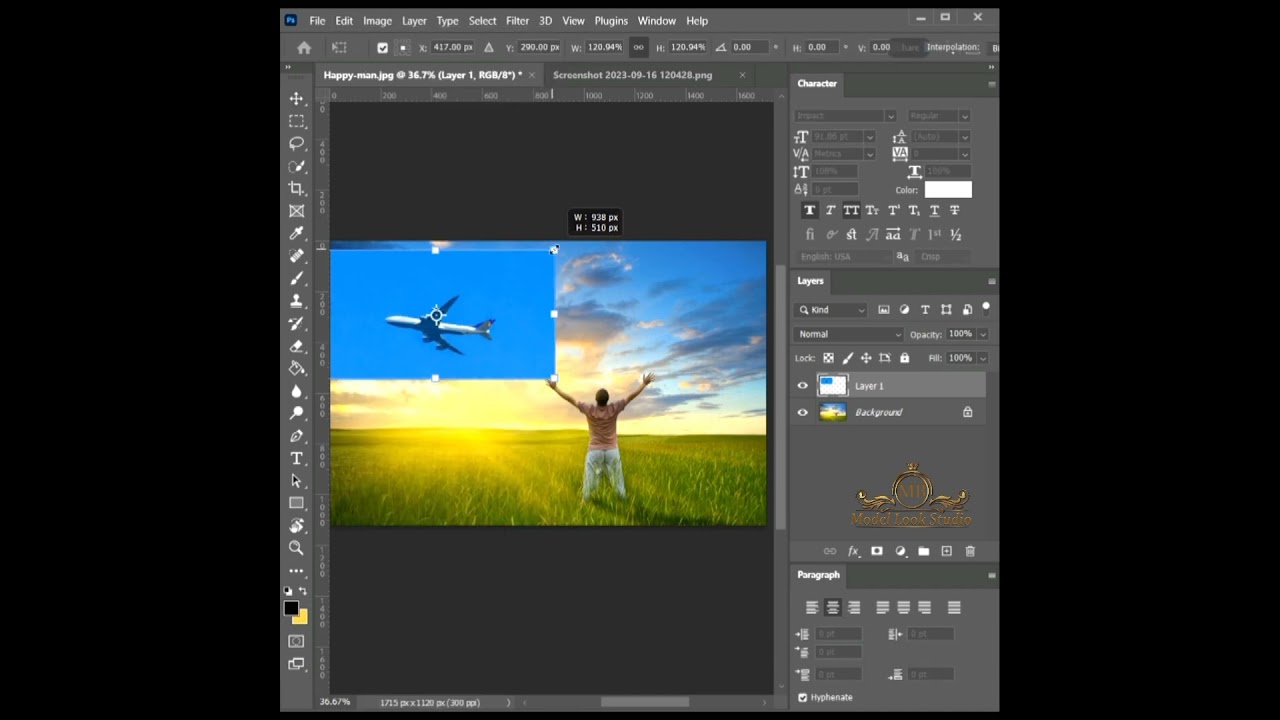The width and height of the screenshot is (1280, 720).
Task: Select the Pen tool
Action: coord(296,436)
